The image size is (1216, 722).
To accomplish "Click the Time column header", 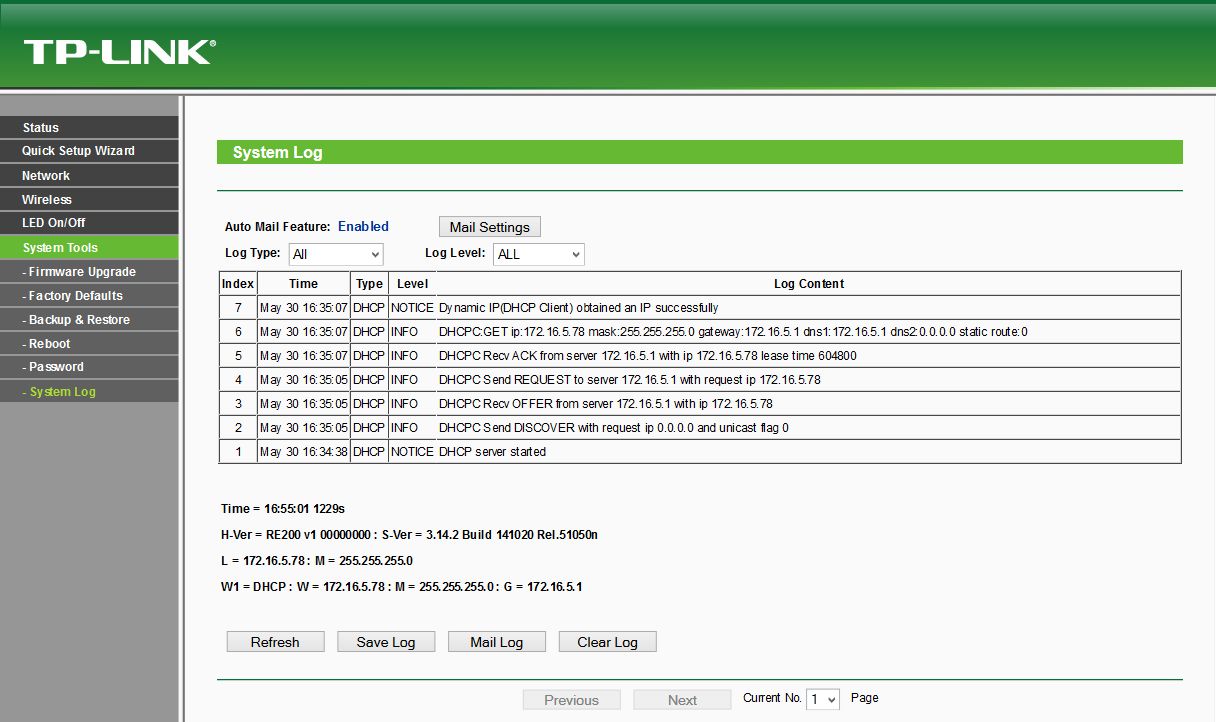I will tap(304, 284).
